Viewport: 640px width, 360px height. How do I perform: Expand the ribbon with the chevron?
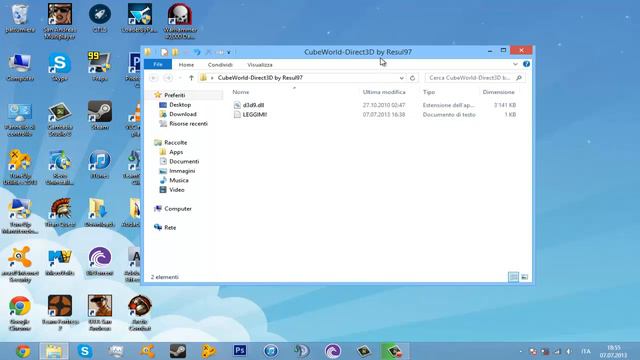click(515, 64)
